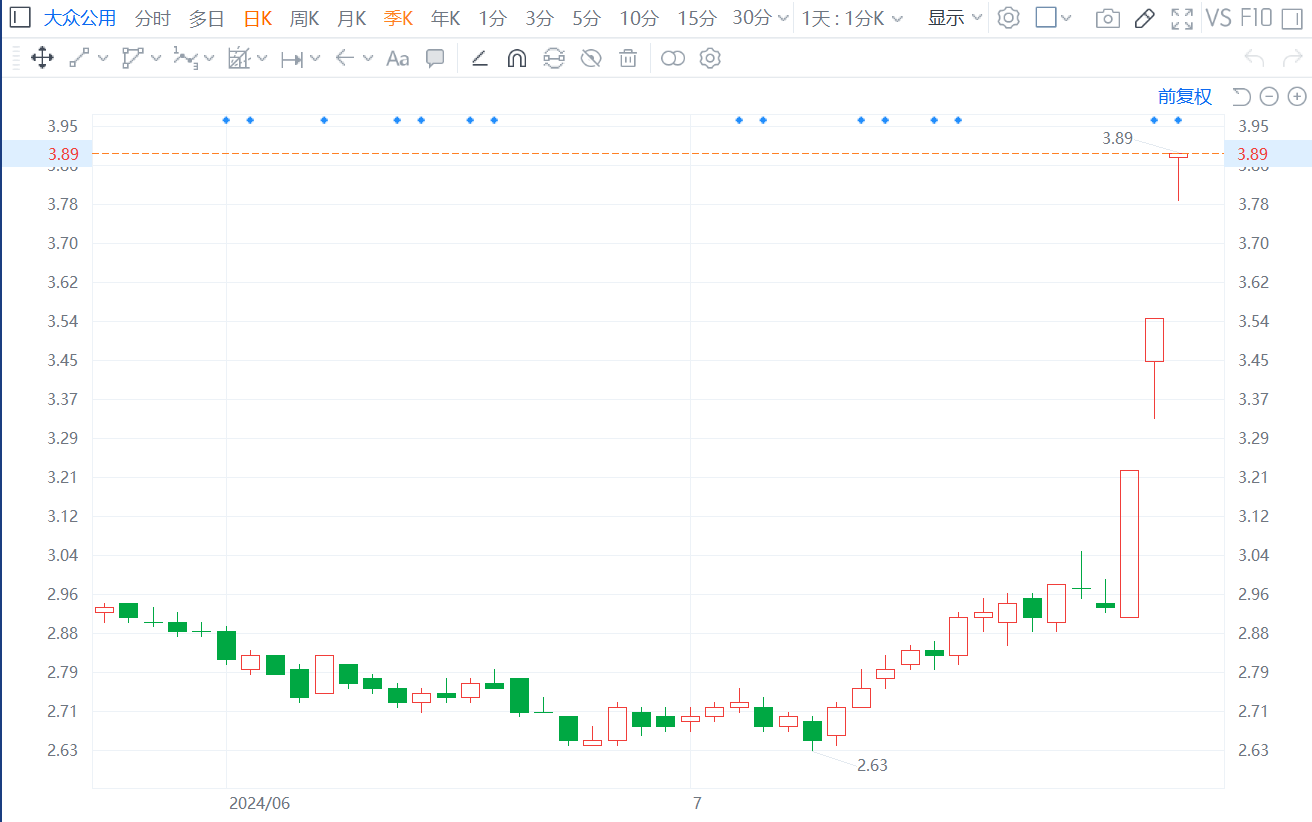Image resolution: width=1312 pixels, height=822 pixels.
Task: Delete drawings with the trash icon
Action: (x=628, y=58)
